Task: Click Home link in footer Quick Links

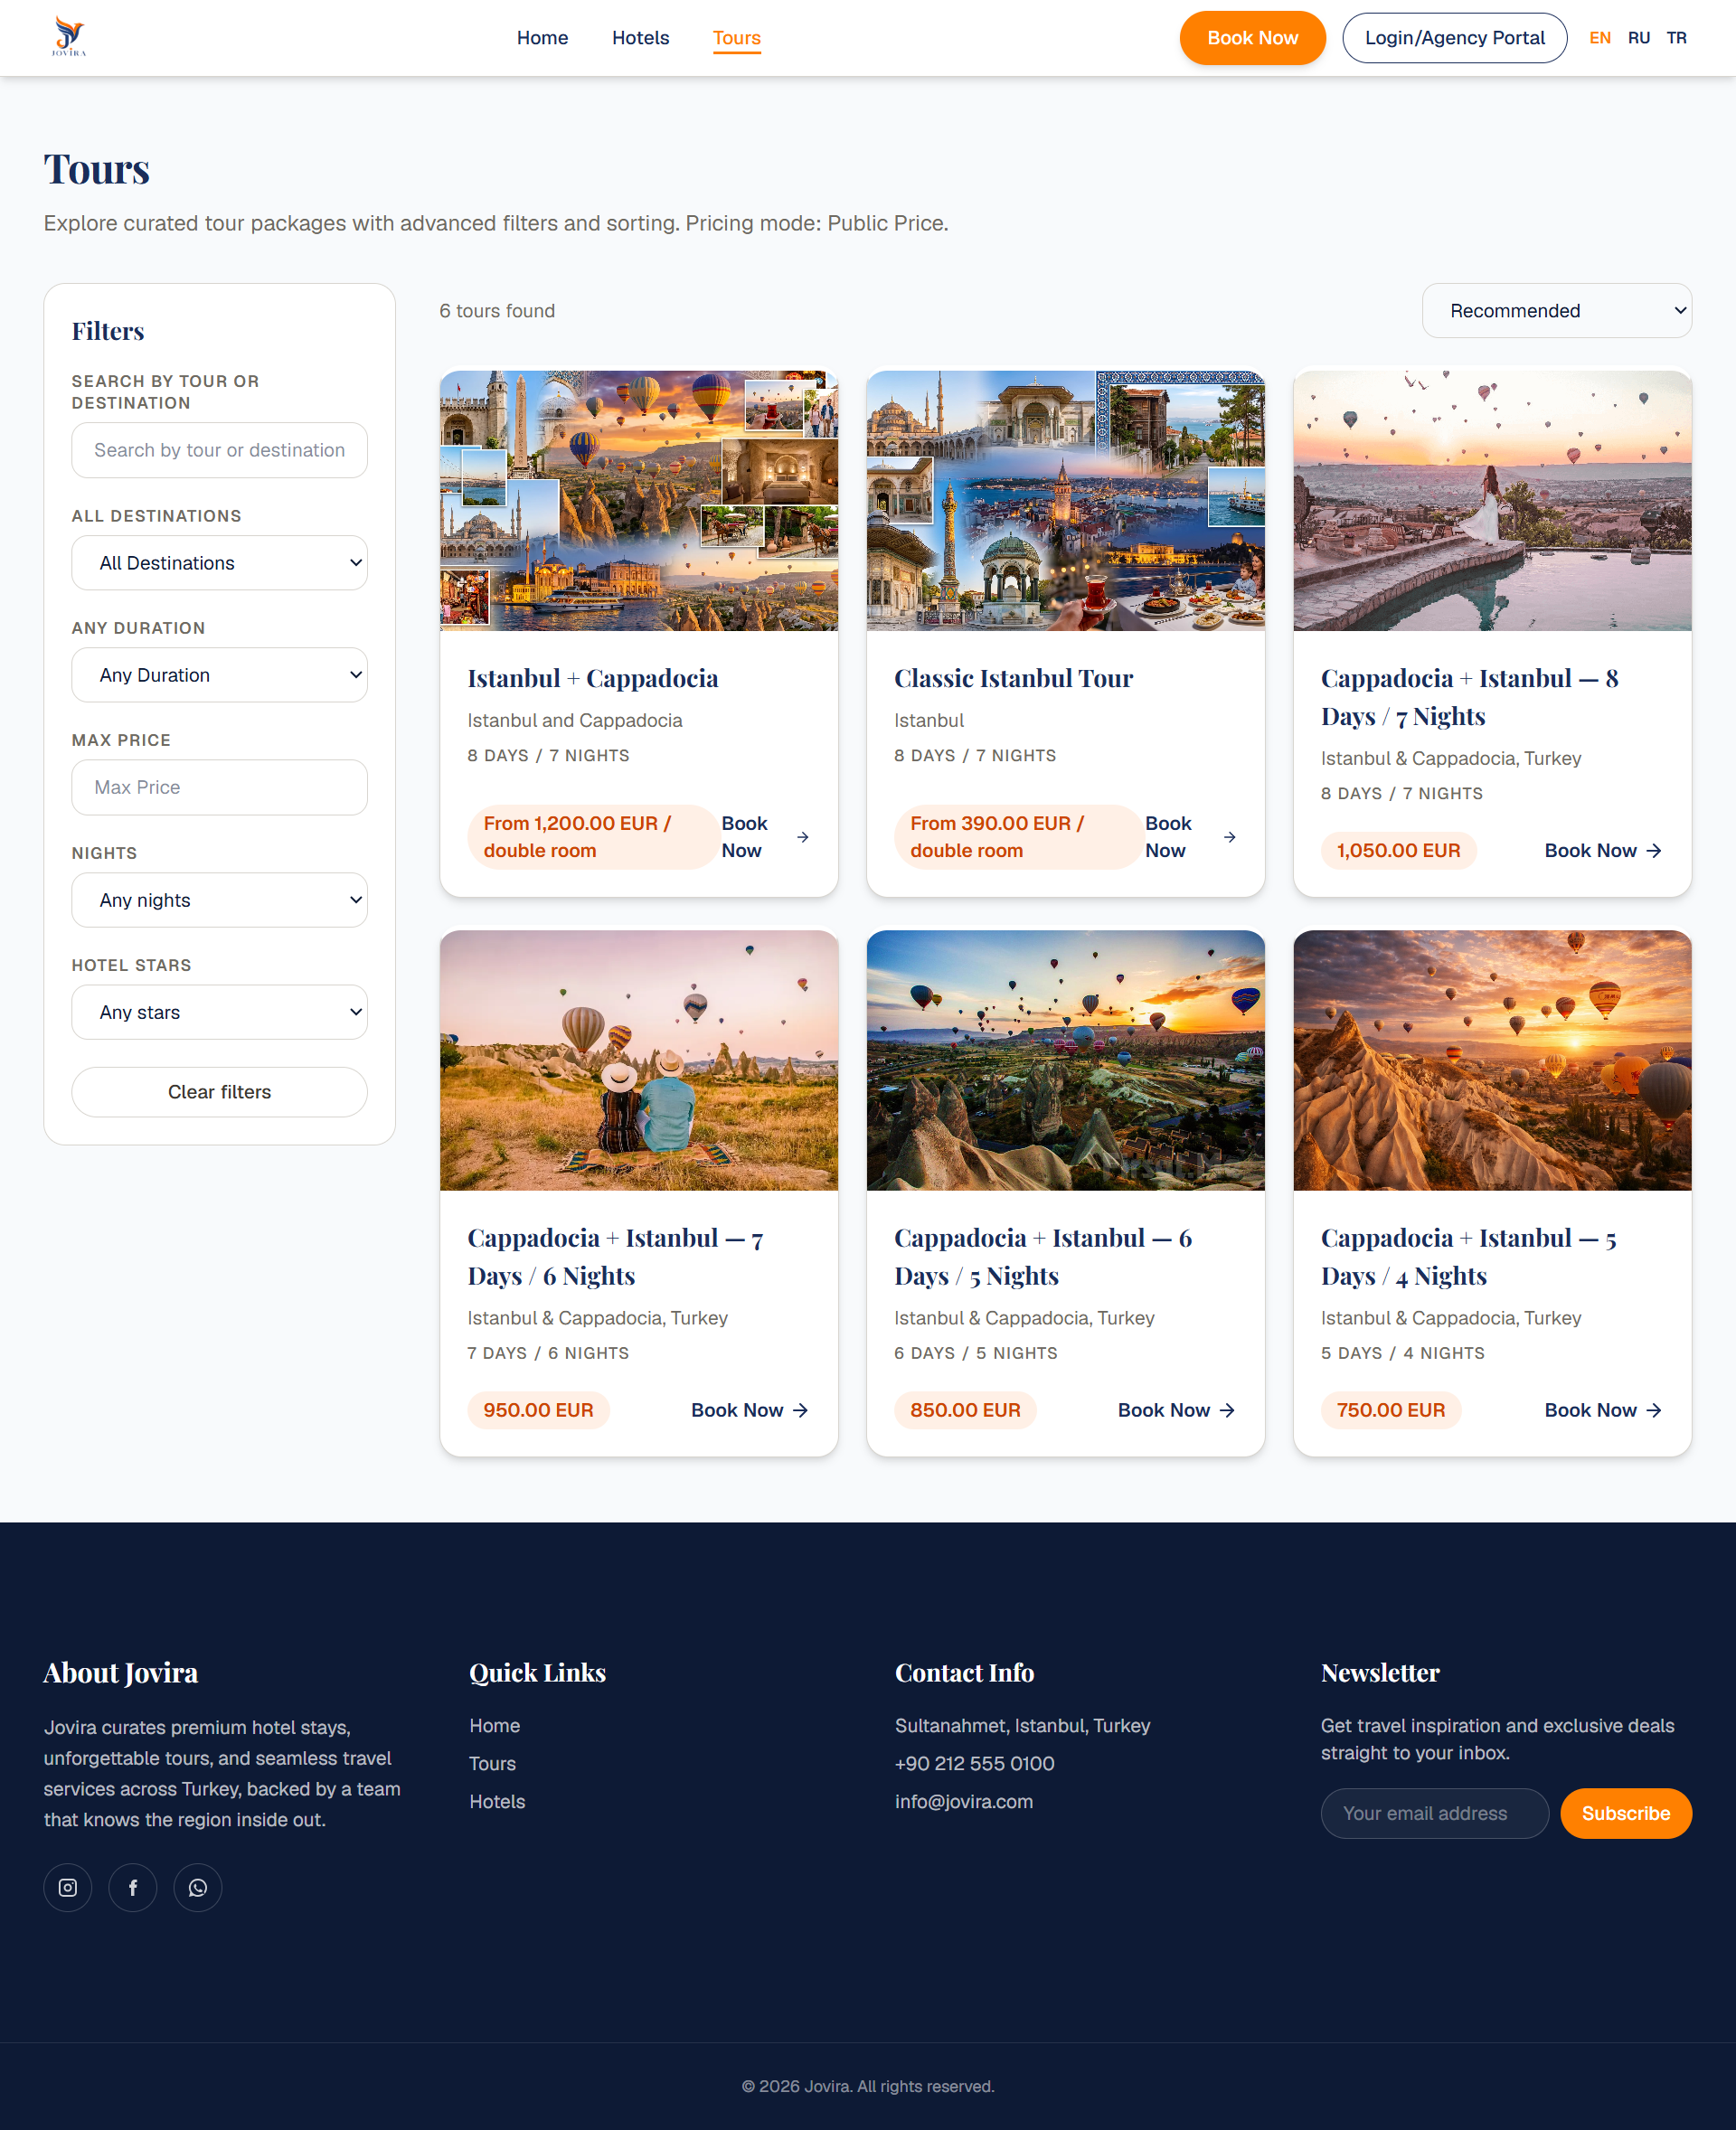Action: pyautogui.click(x=494, y=1725)
